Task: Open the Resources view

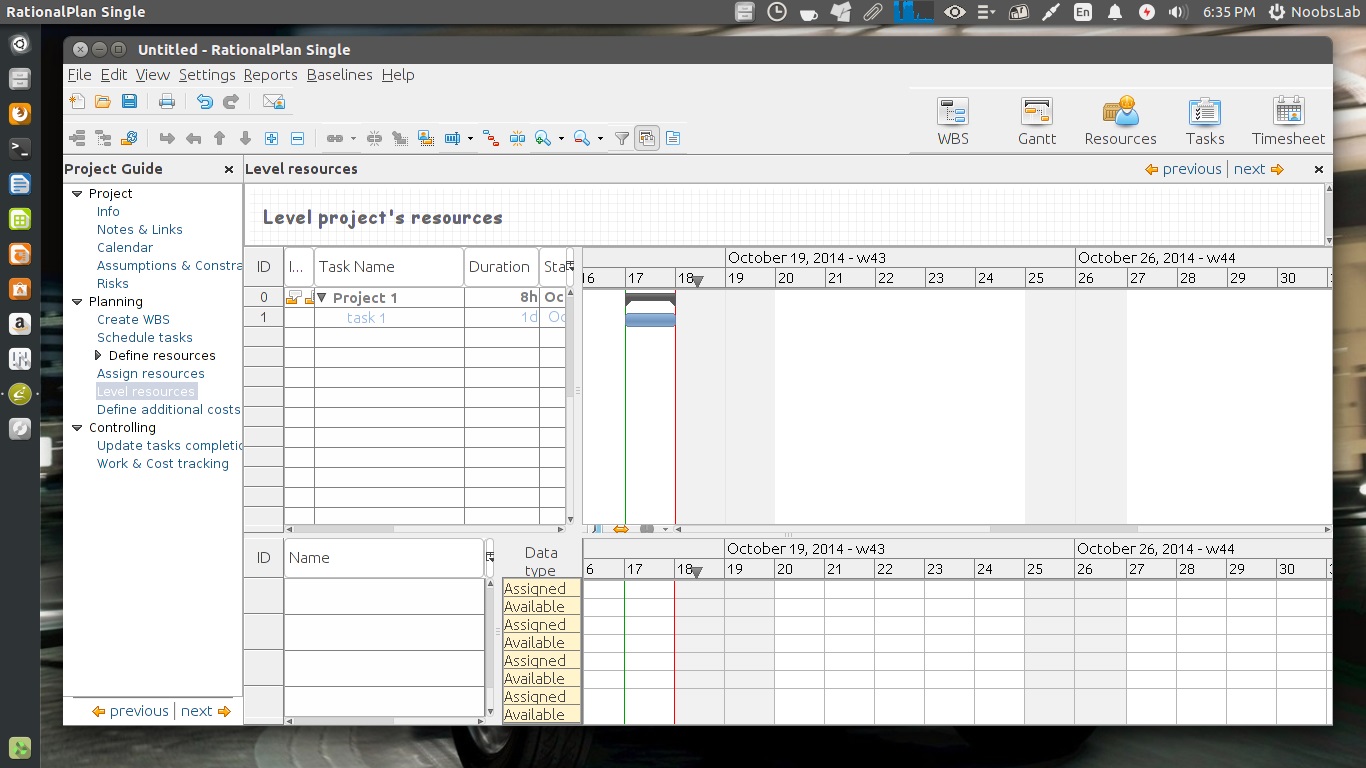Action: pos(1120,121)
